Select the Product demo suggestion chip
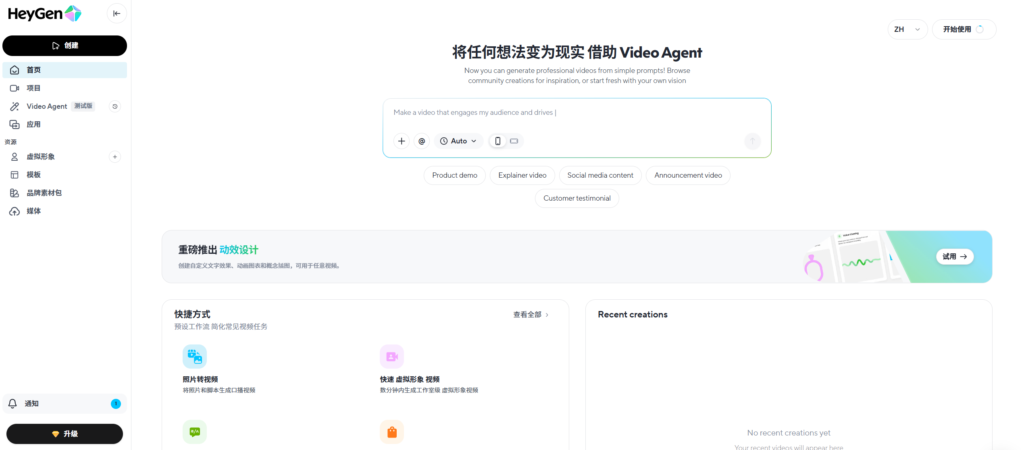The height and width of the screenshot is (450, 1024). click(455, 175)
